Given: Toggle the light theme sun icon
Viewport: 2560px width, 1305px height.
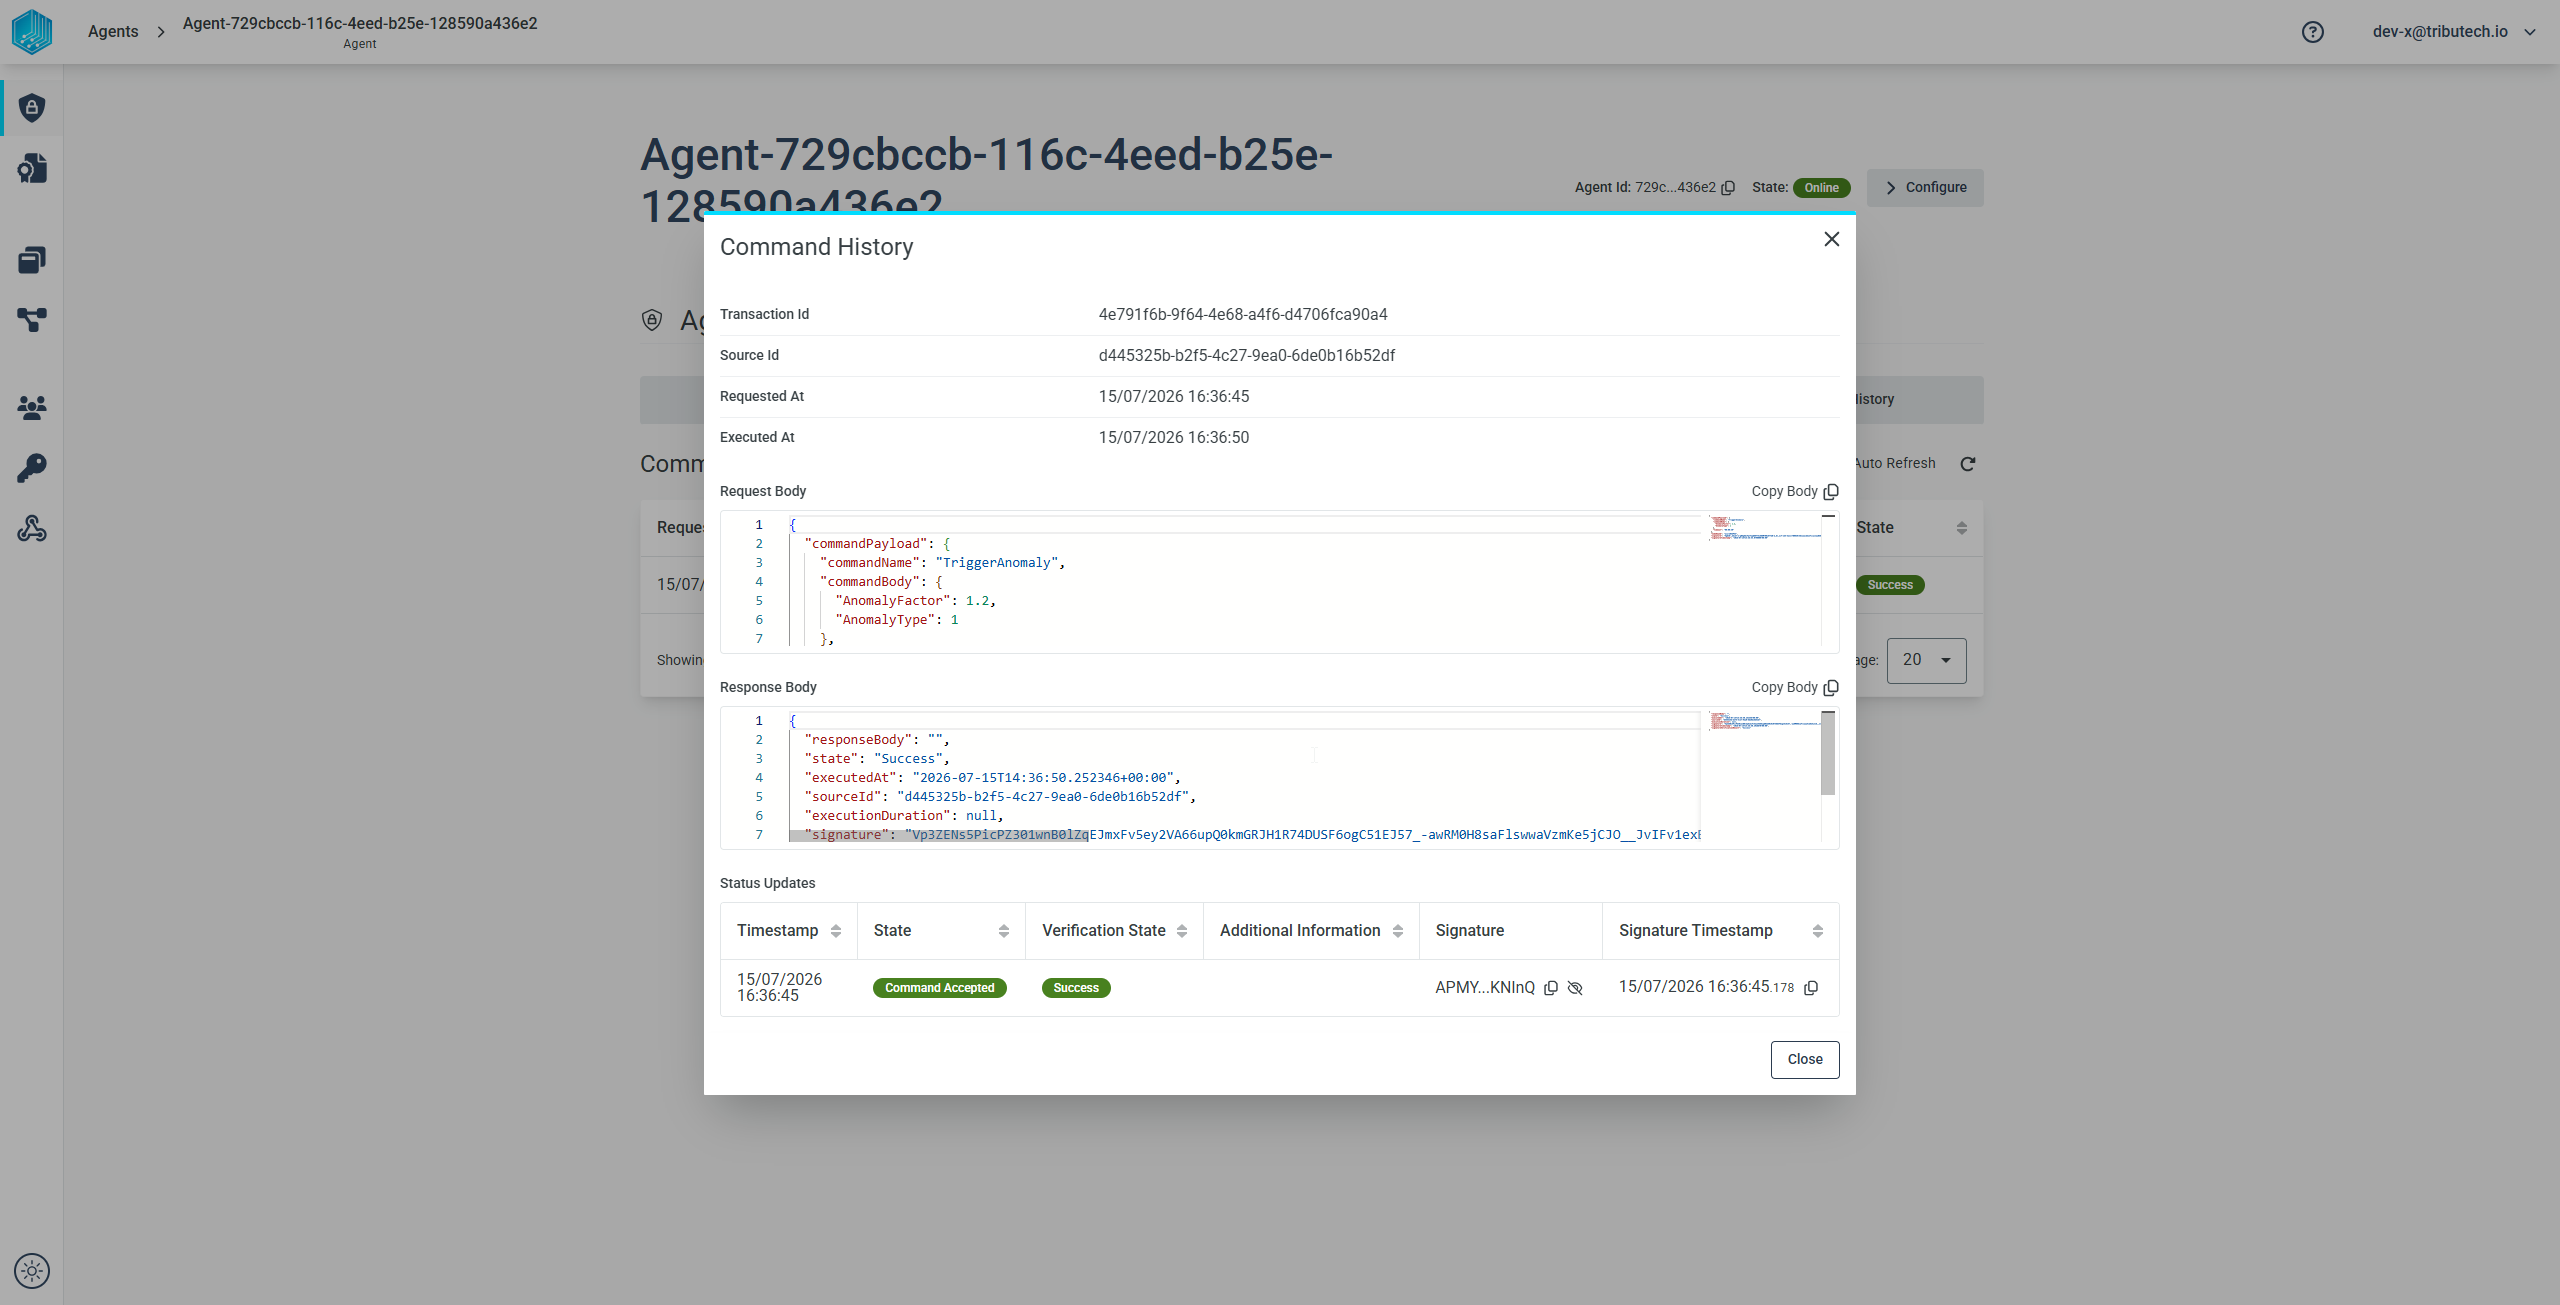Looking at the screenshot, I should (x=32, y=1271).
